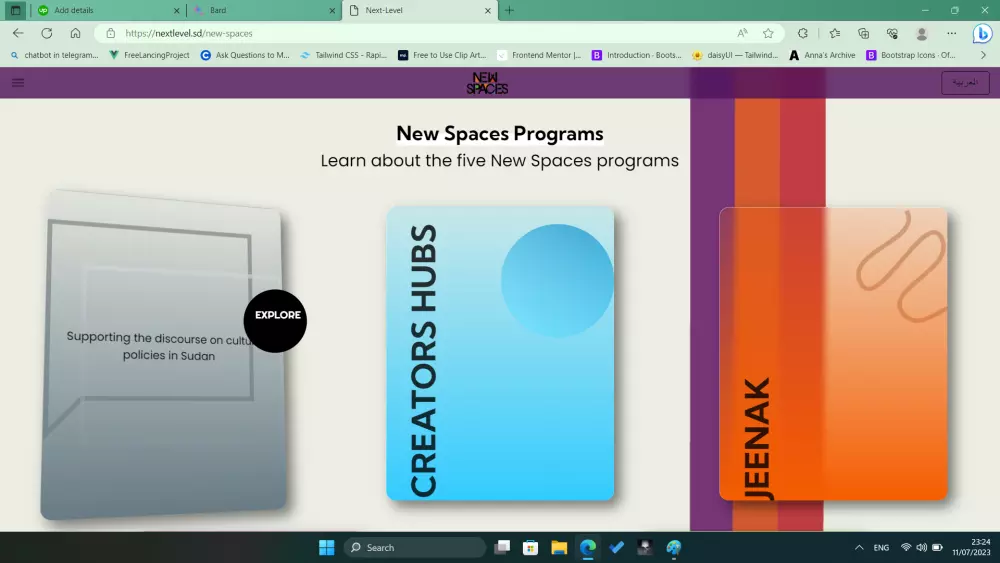Screen dimensions: 1000x563
Task: Open Task View on taskbar
Action: [503, 547]
